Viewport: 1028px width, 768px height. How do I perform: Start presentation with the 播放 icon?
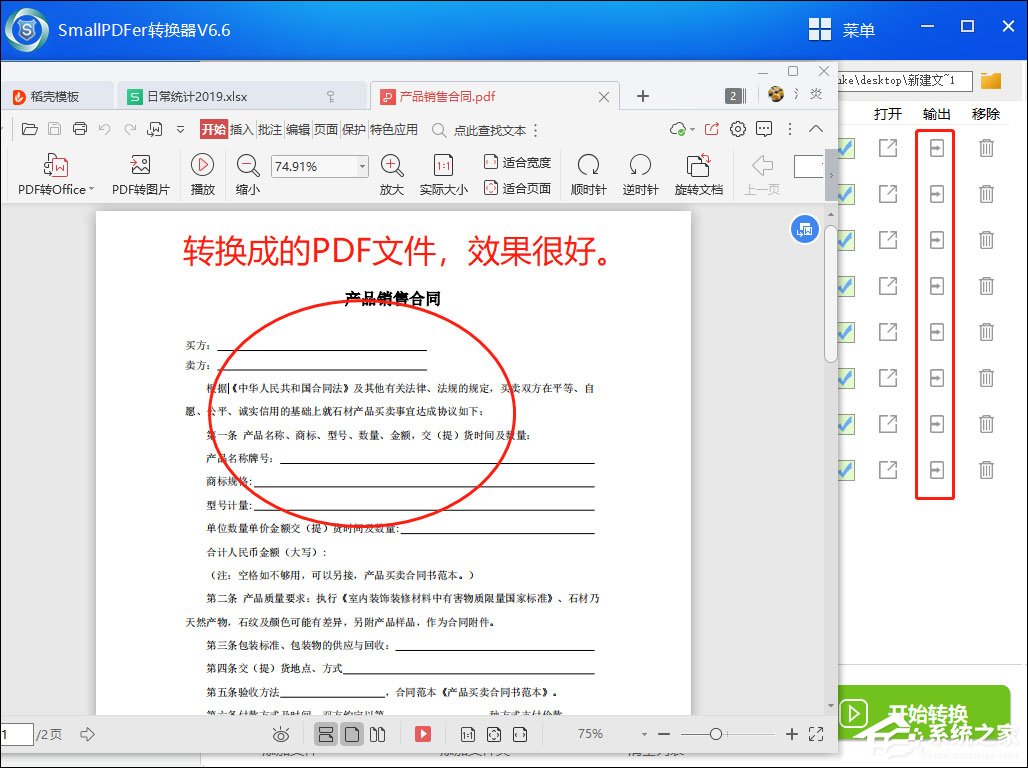(x=202, y=167)
